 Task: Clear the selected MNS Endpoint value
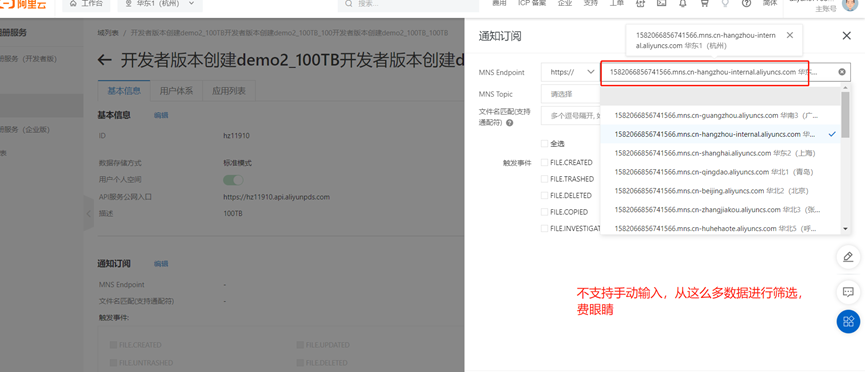(x=842, y=72)
